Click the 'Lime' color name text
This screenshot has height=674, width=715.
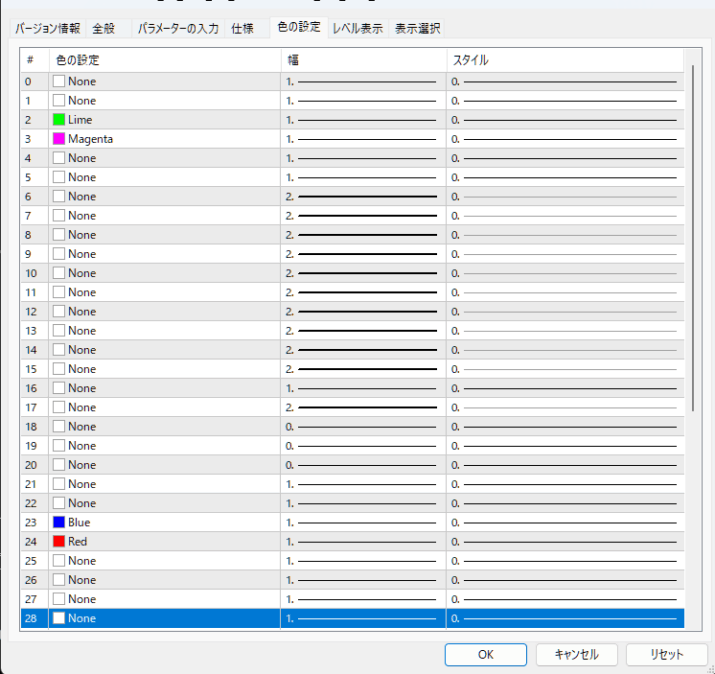tap(80, 120)
